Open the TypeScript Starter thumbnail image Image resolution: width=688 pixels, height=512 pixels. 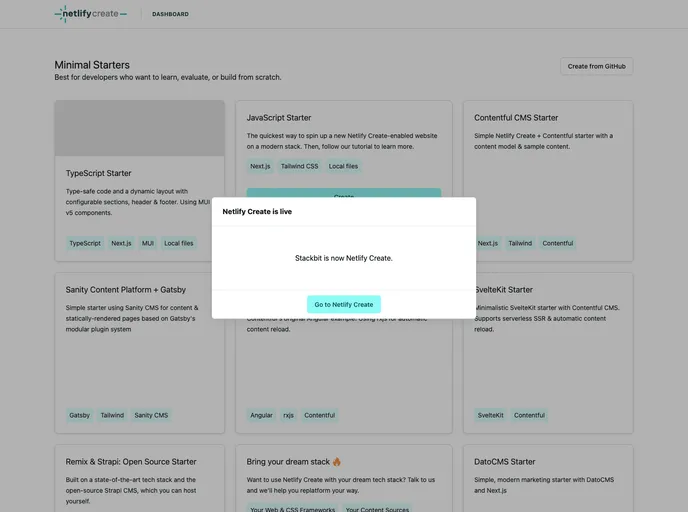pyautogui.click(x=139, y=128)
